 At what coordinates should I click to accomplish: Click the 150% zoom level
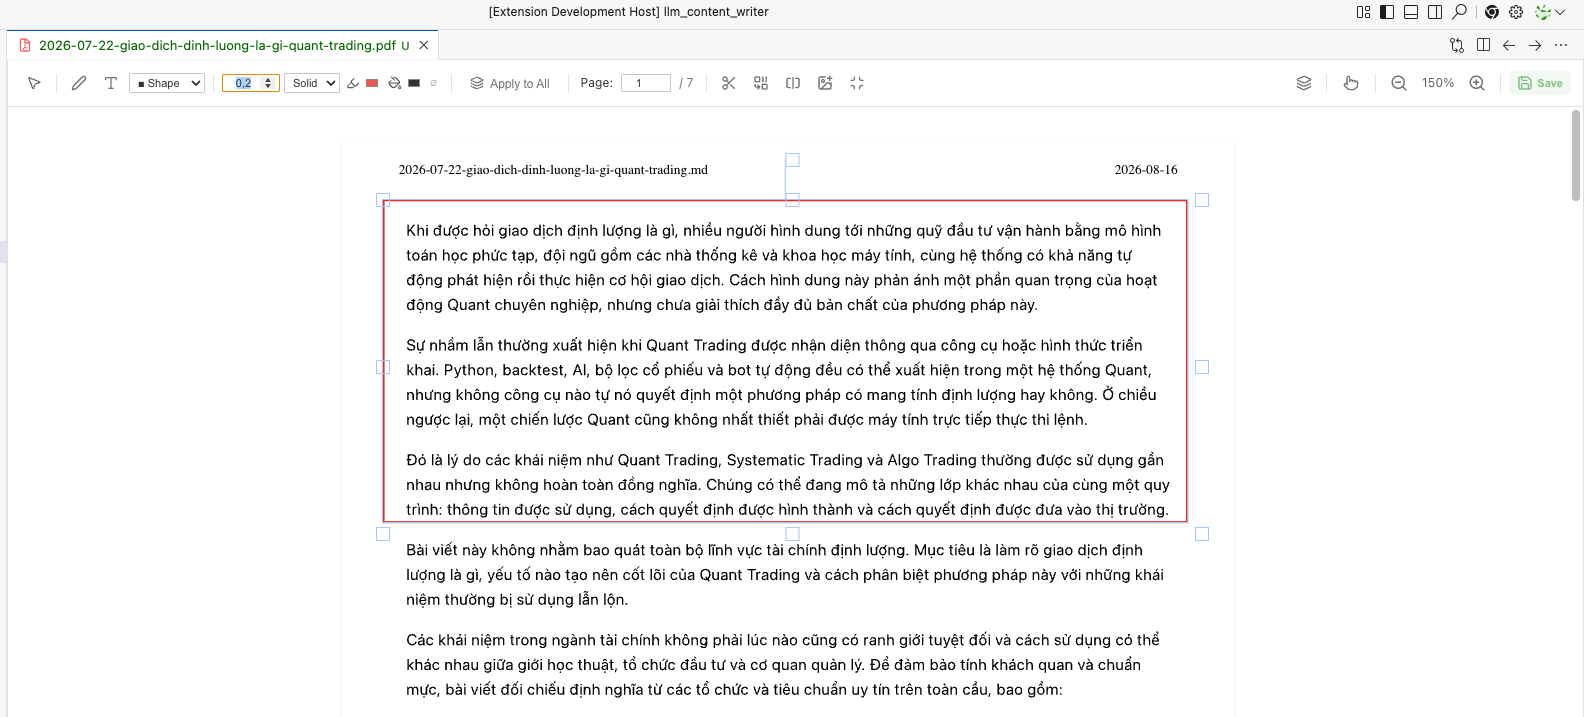[x=1438, y=83]
